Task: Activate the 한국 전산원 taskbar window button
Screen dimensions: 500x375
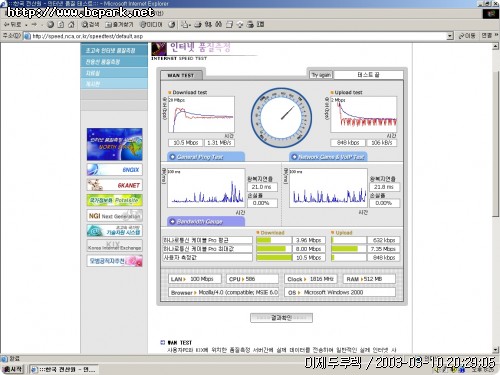Action: 63,370
